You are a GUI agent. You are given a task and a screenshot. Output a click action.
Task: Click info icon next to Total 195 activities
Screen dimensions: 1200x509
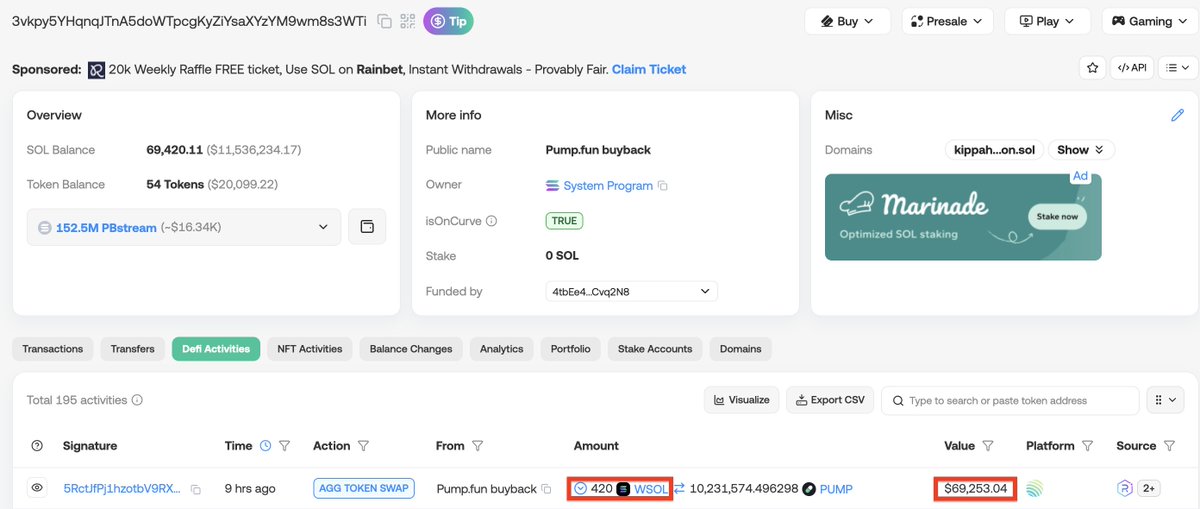click(137, 400)
